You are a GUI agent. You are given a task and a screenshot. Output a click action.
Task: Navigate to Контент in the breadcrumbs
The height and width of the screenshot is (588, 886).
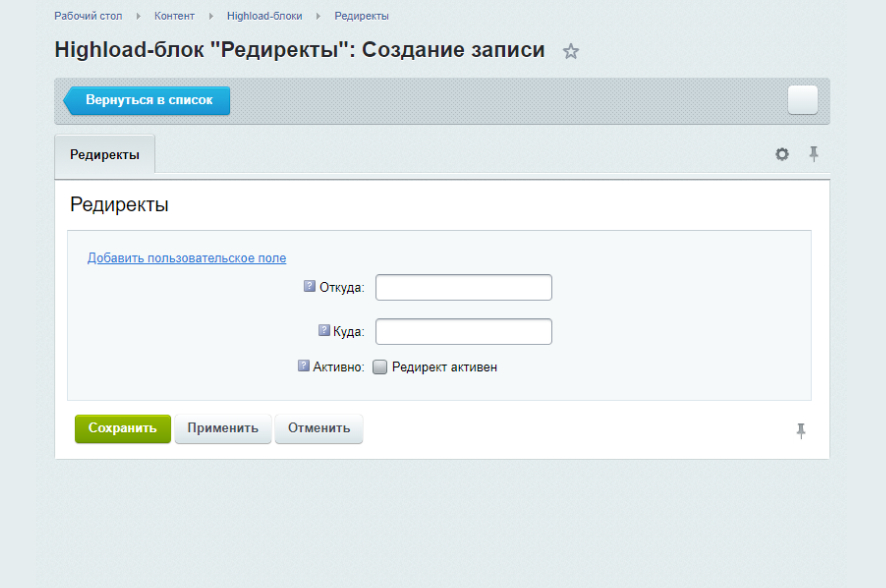(x=176, y=15)
